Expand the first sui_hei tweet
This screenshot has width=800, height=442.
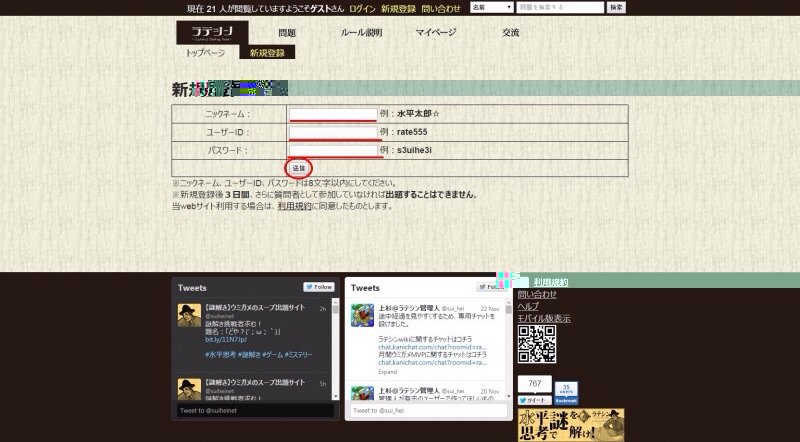click(x=386, y=369)
